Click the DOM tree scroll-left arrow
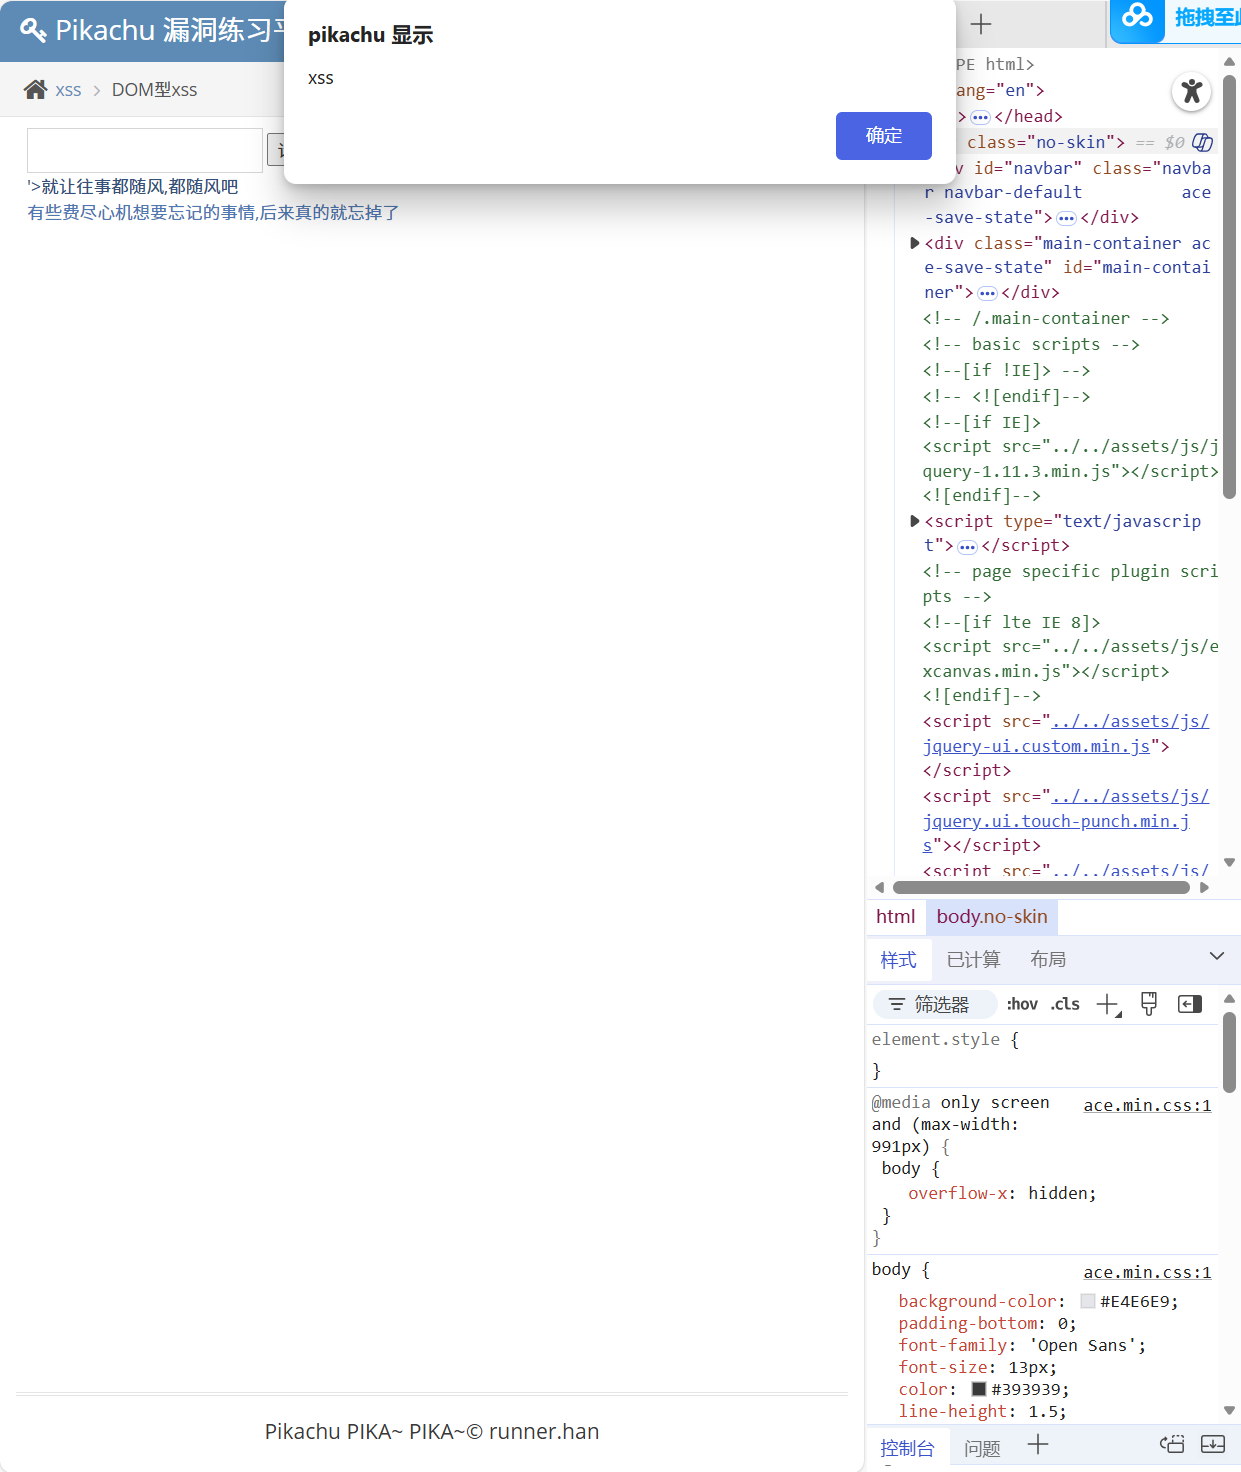Screen dimensions: 1241x1472 pyautogui.click(x=879, y=887)
